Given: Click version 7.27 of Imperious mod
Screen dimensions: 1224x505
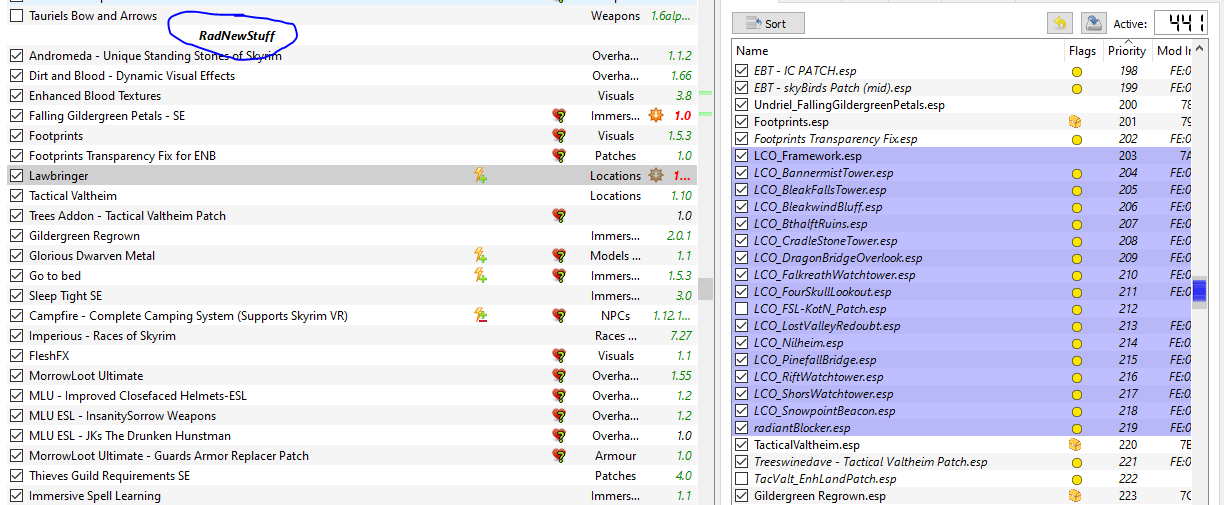Looking at the screenshot, I should 681,336.
